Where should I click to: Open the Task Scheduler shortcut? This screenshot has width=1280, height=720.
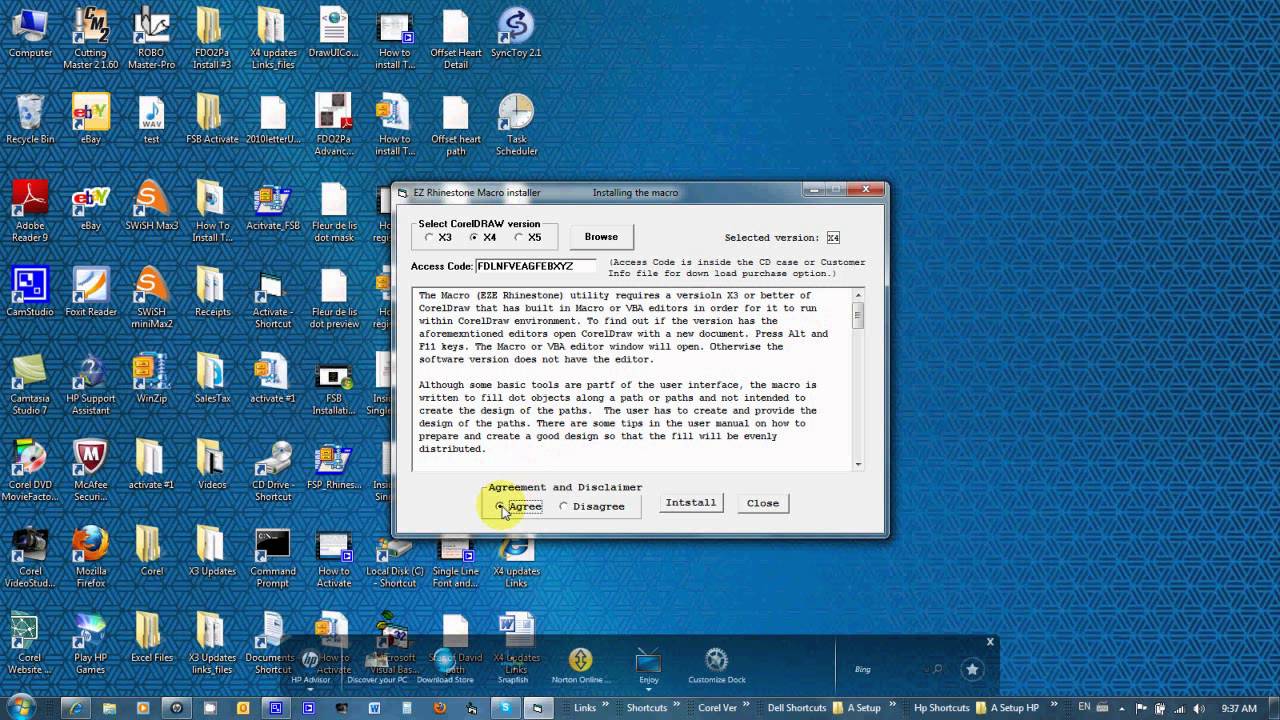point(516,126)
